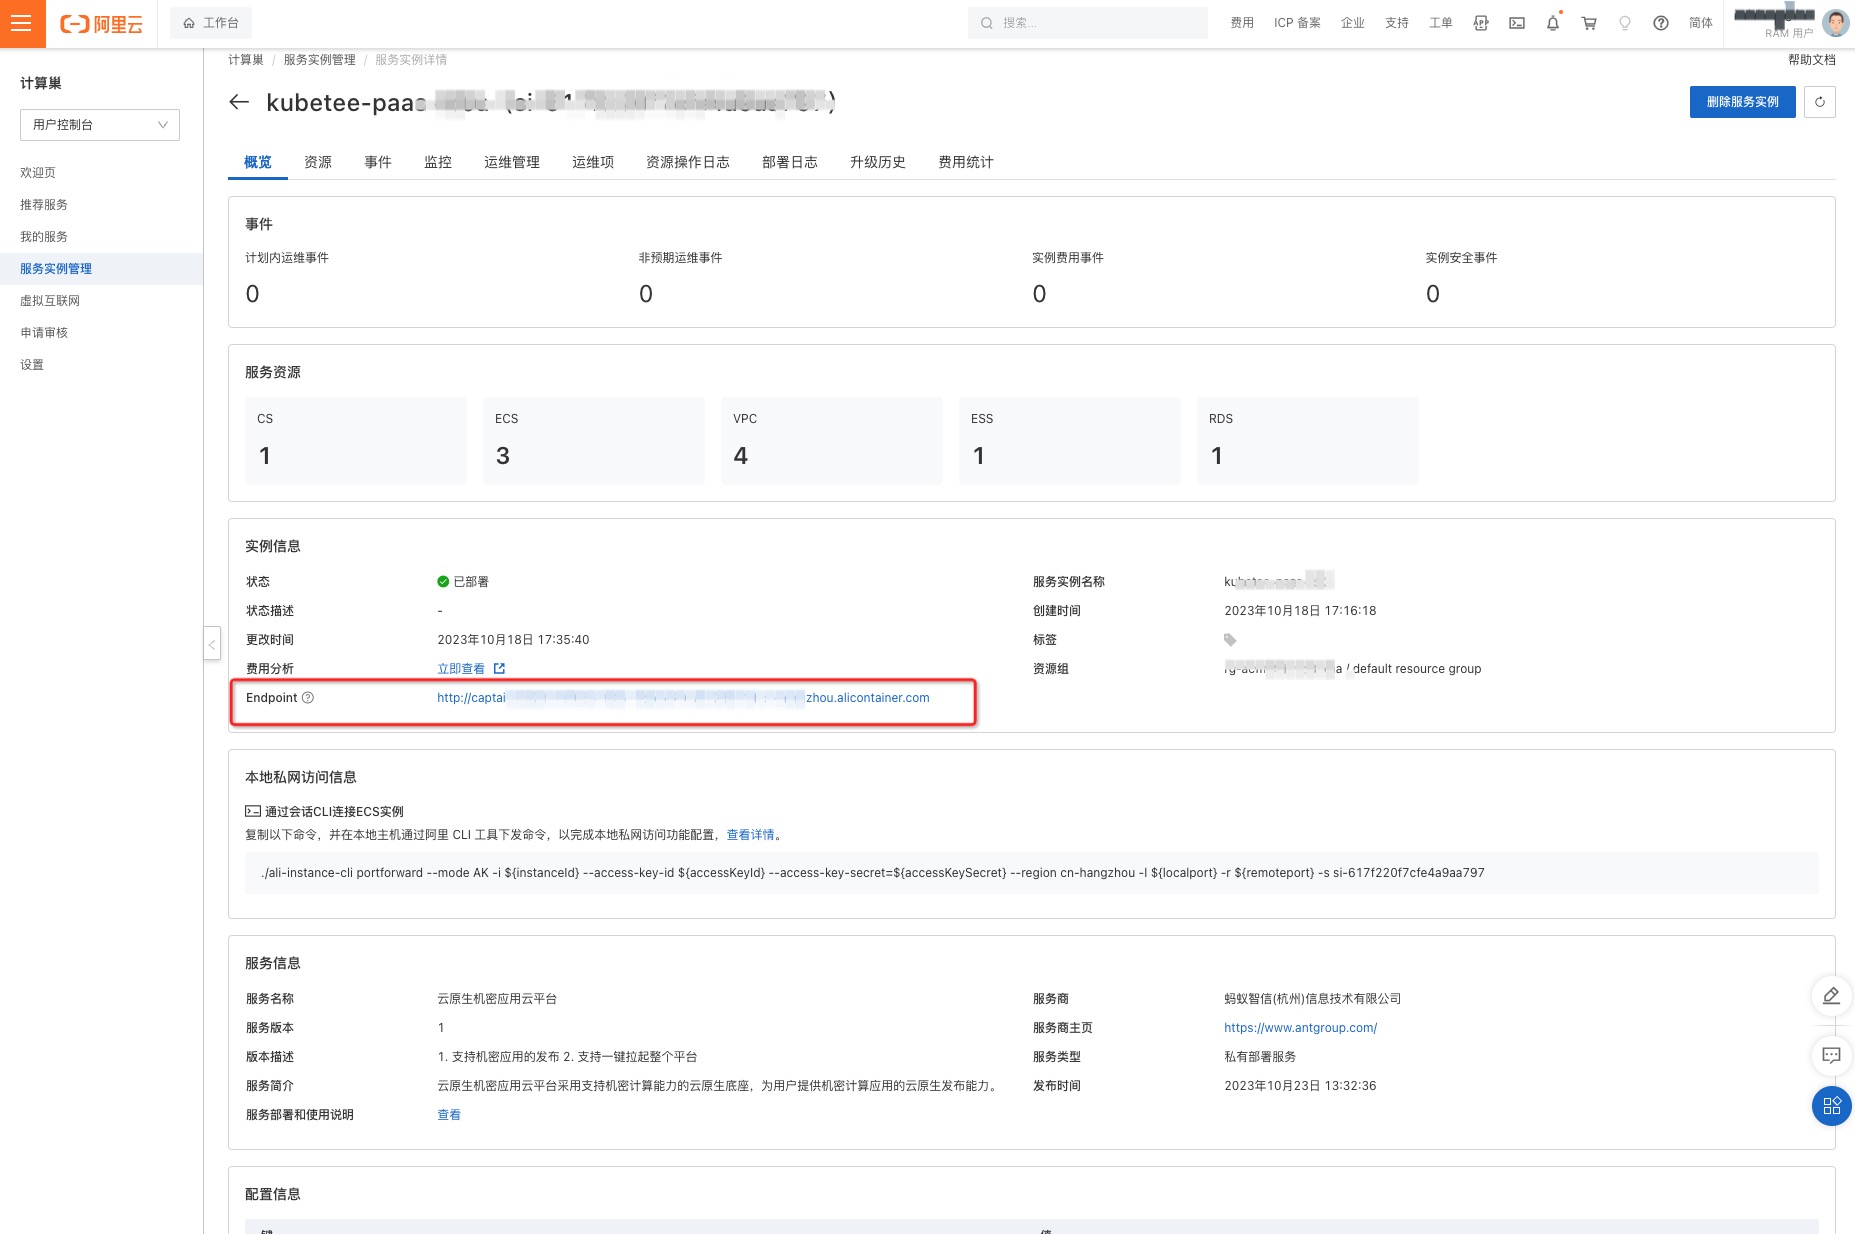Open the shopping cart
Viewport: 1855px width, 1234px height.
tap(1589, 23)
